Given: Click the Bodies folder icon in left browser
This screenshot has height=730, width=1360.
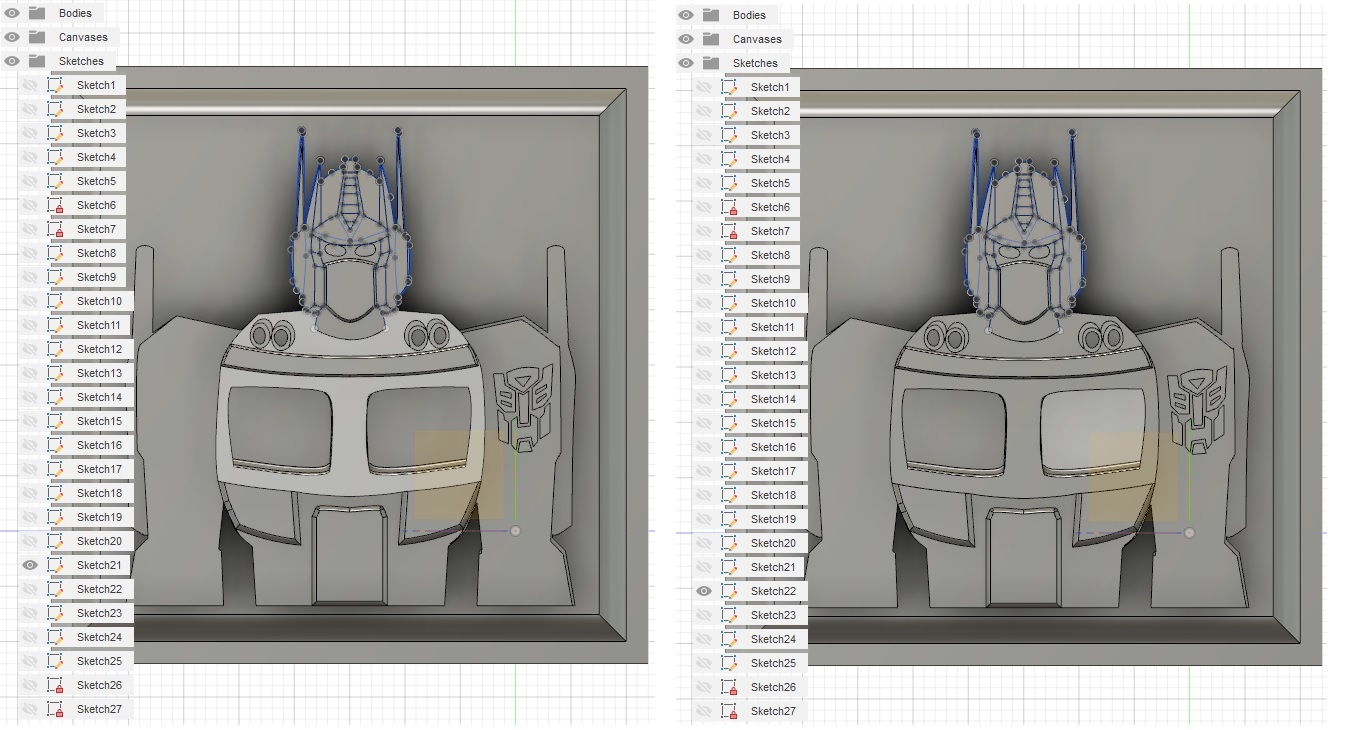Looking at the screenshot, I should 38,13.
